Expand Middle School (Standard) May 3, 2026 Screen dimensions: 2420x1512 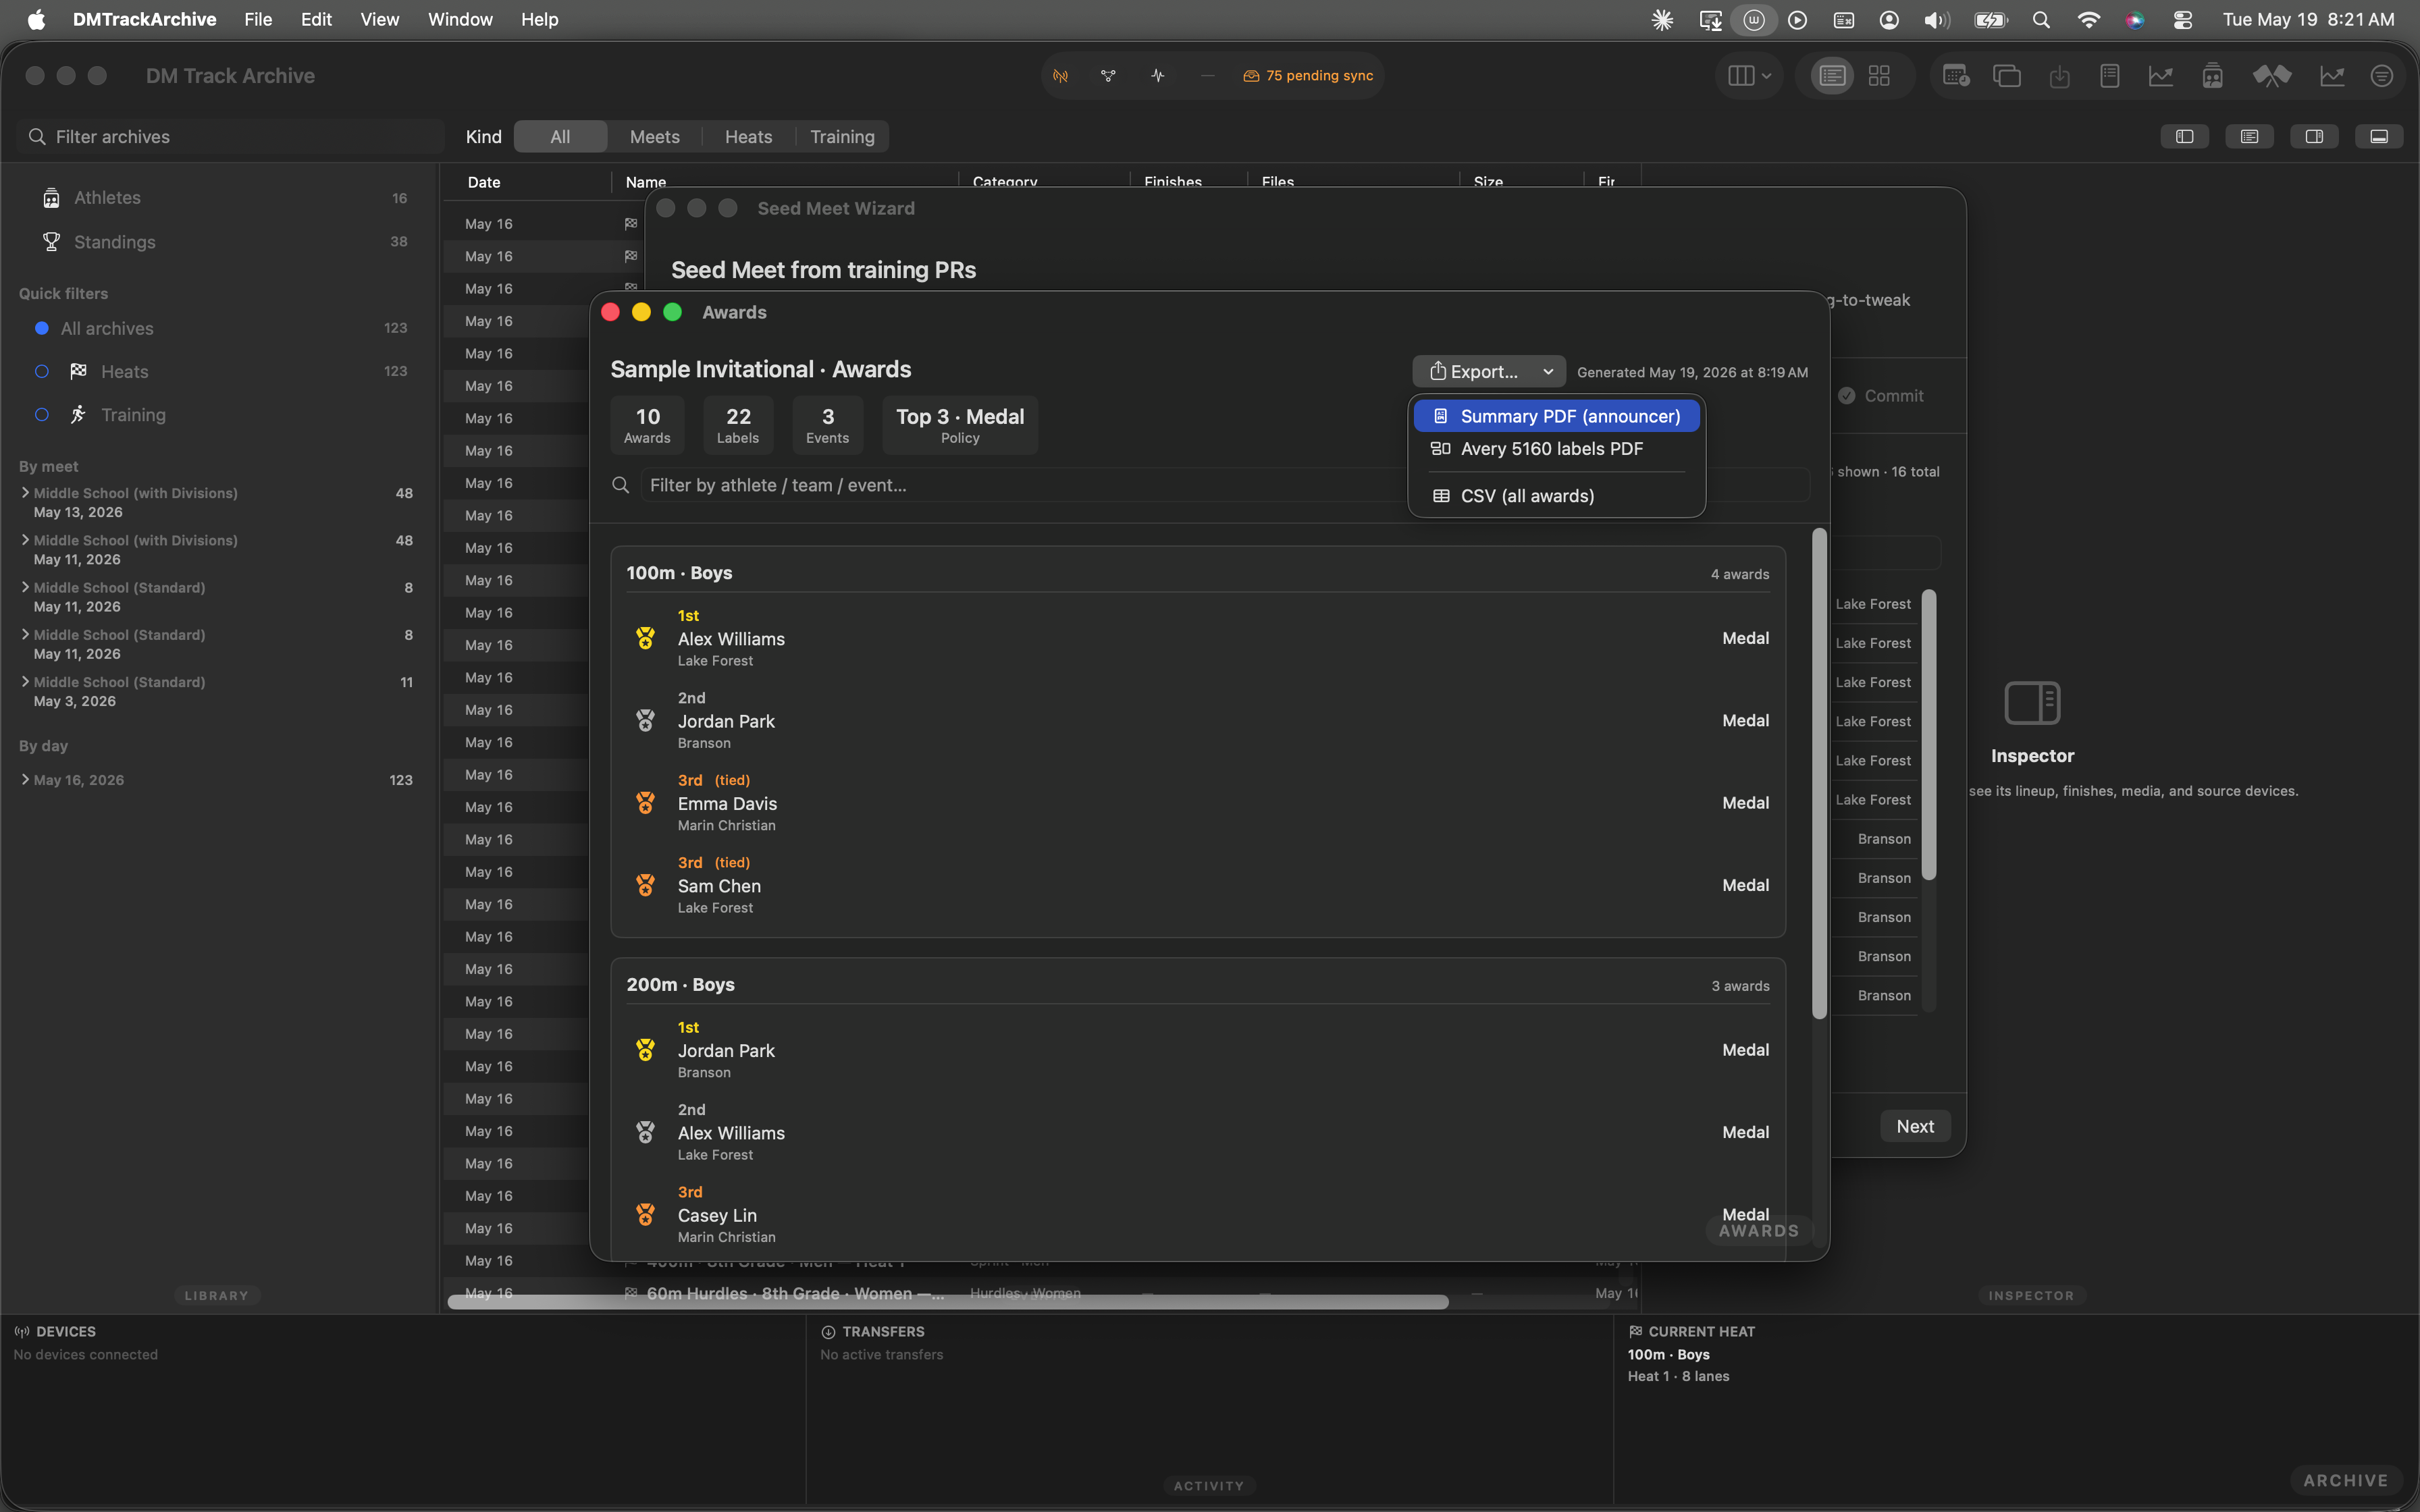click(x=25, y=681)
